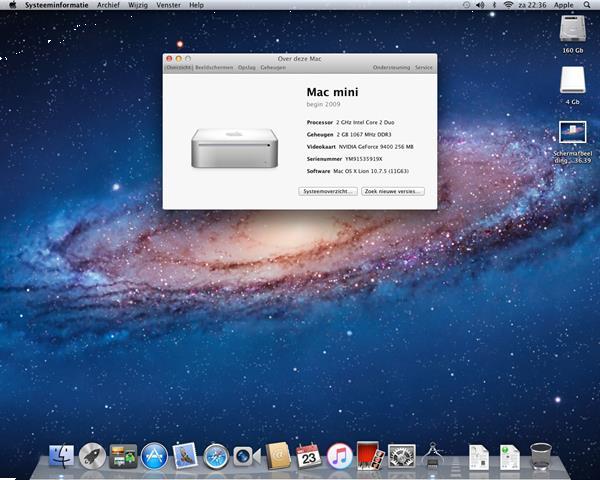This screenshot has height=480, width=600.
Task: Open the Ondersteuning section
Action: [x=391, y=67]
